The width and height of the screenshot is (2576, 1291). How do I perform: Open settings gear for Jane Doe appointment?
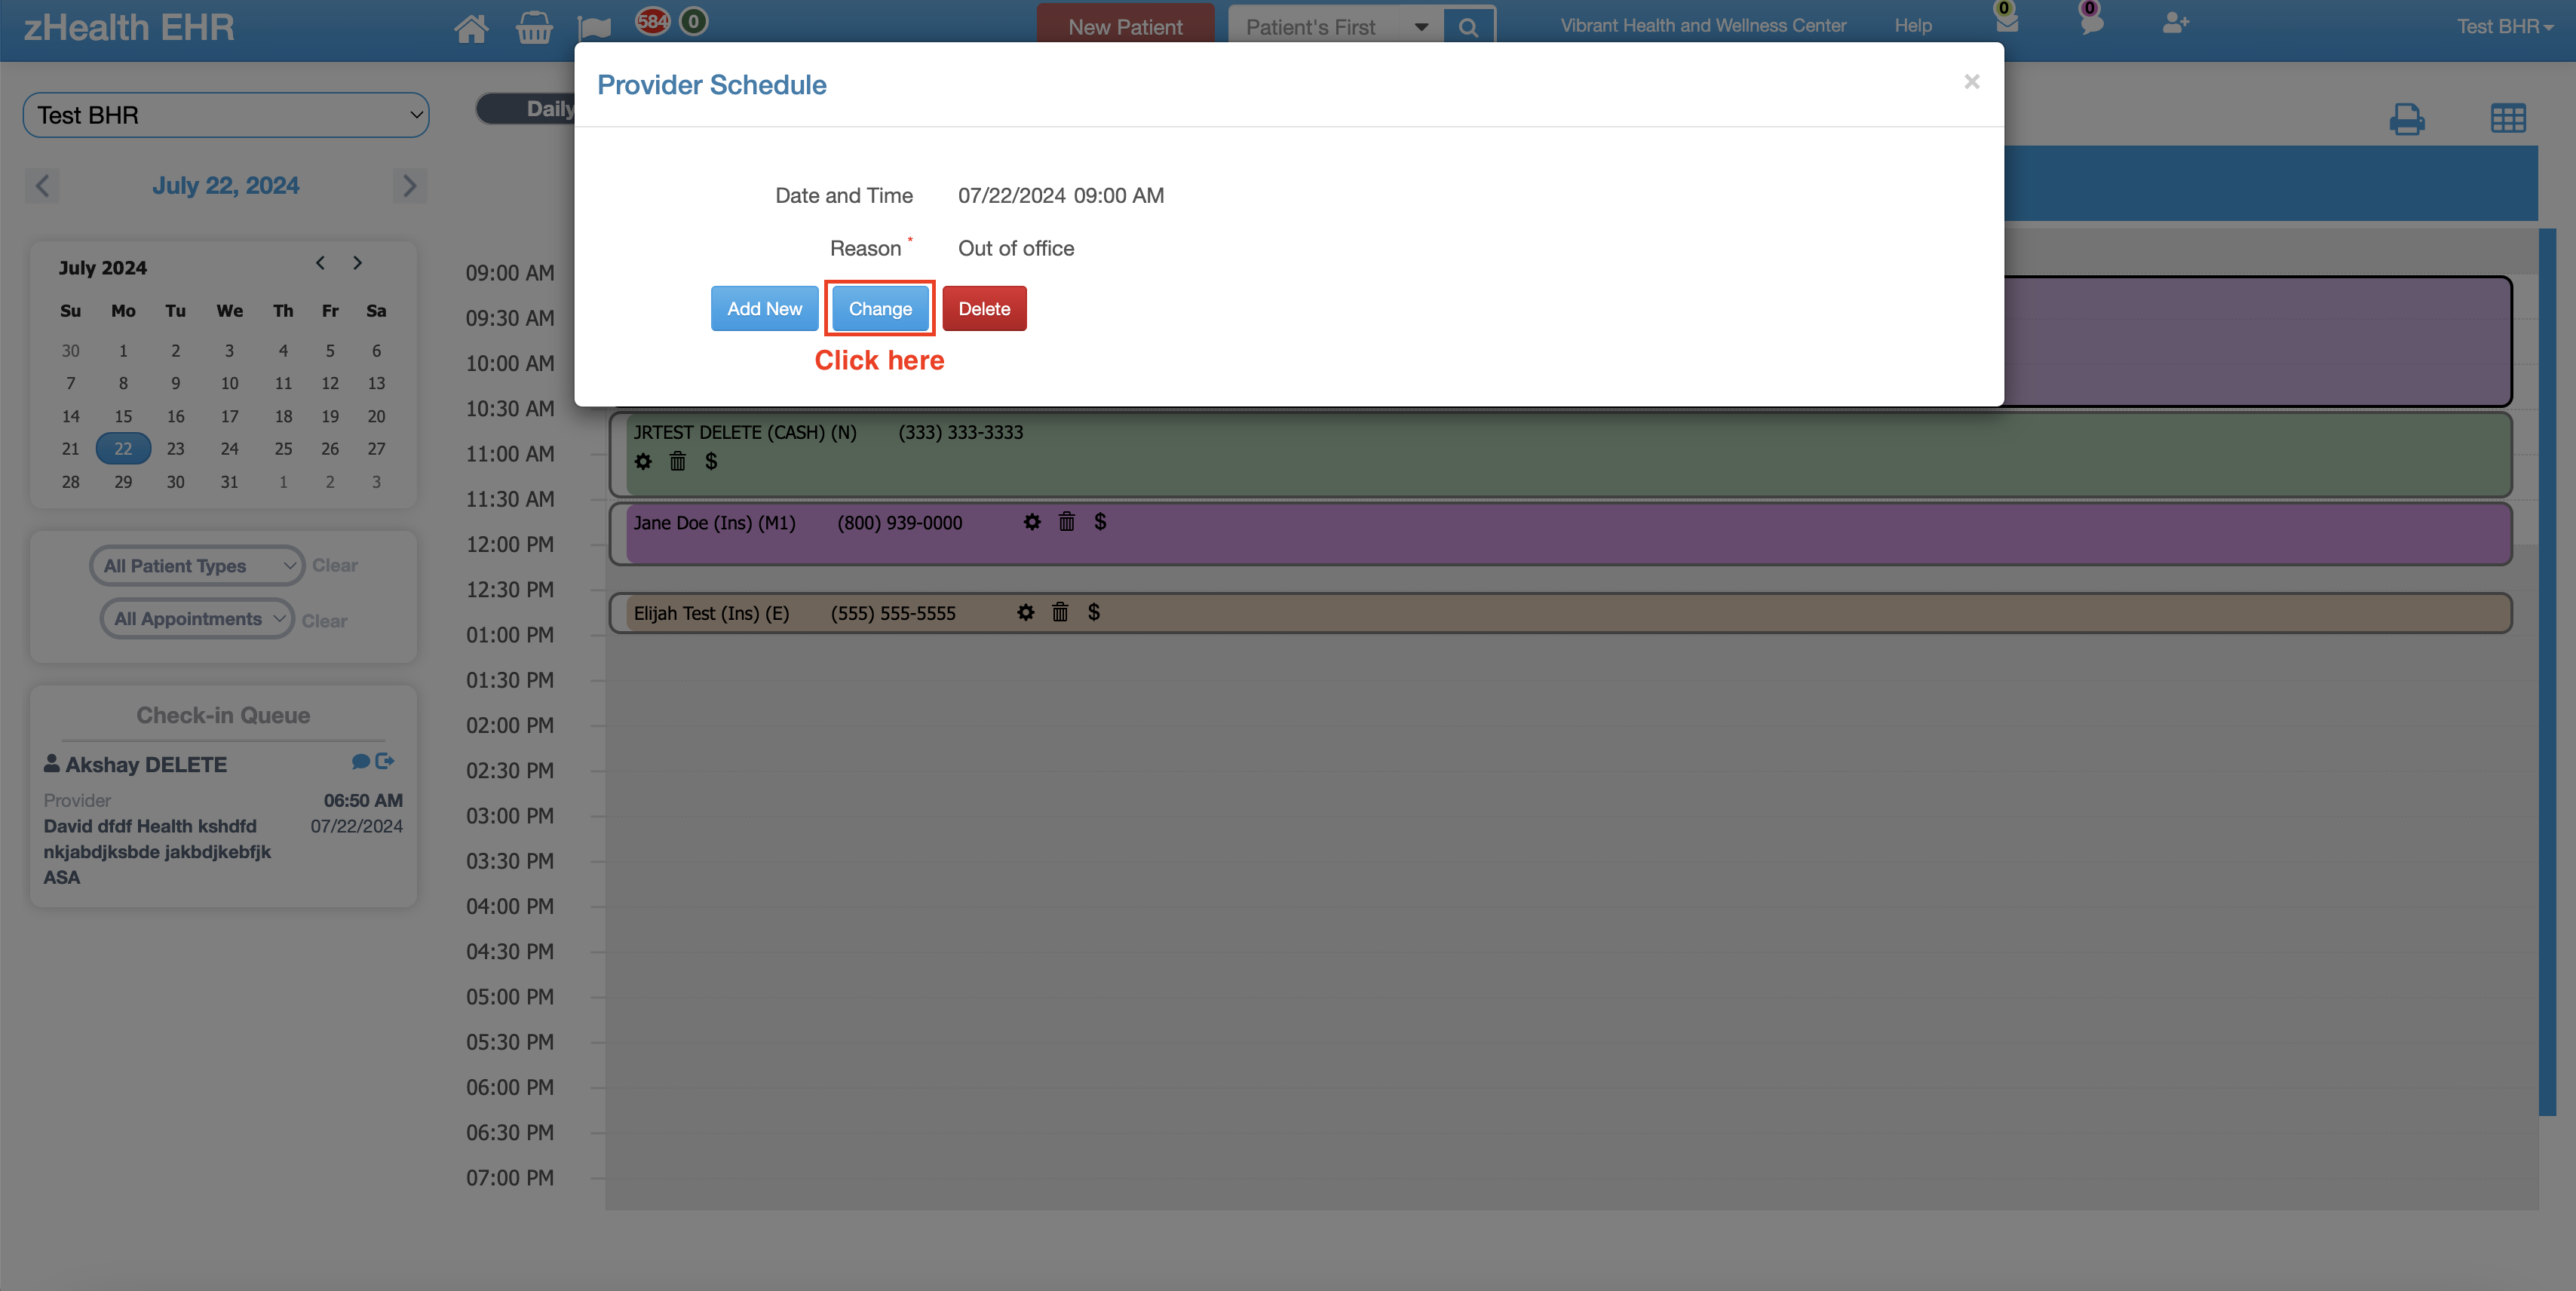1032,522
